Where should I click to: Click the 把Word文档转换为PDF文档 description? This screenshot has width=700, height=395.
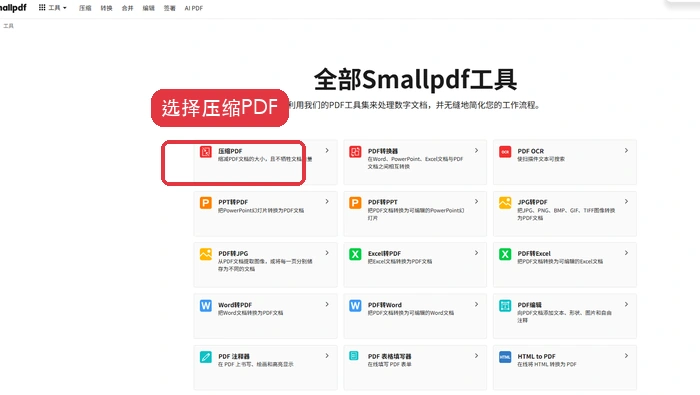250,313
